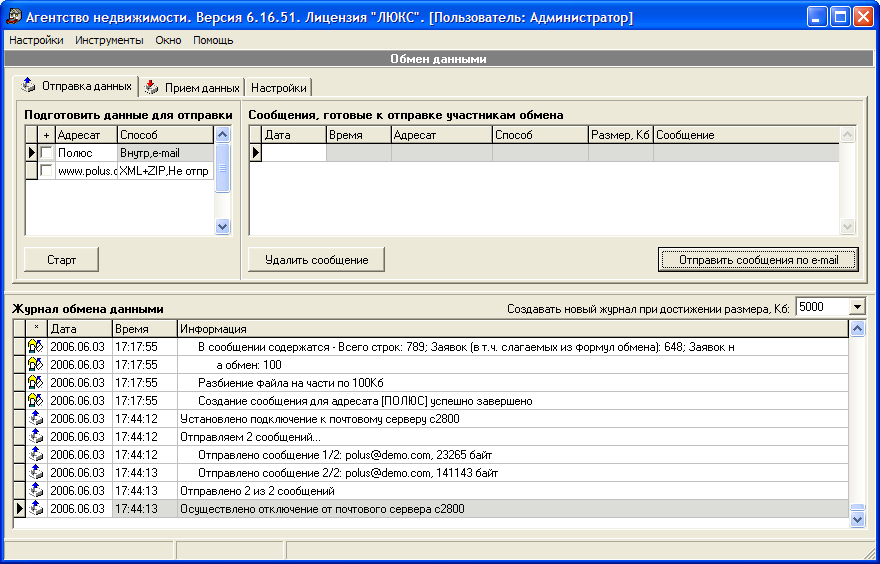Image resolution: width=880 pixels, height=564 pixels.
Task: Open the Инструменты menu
Action: [109, 40]
